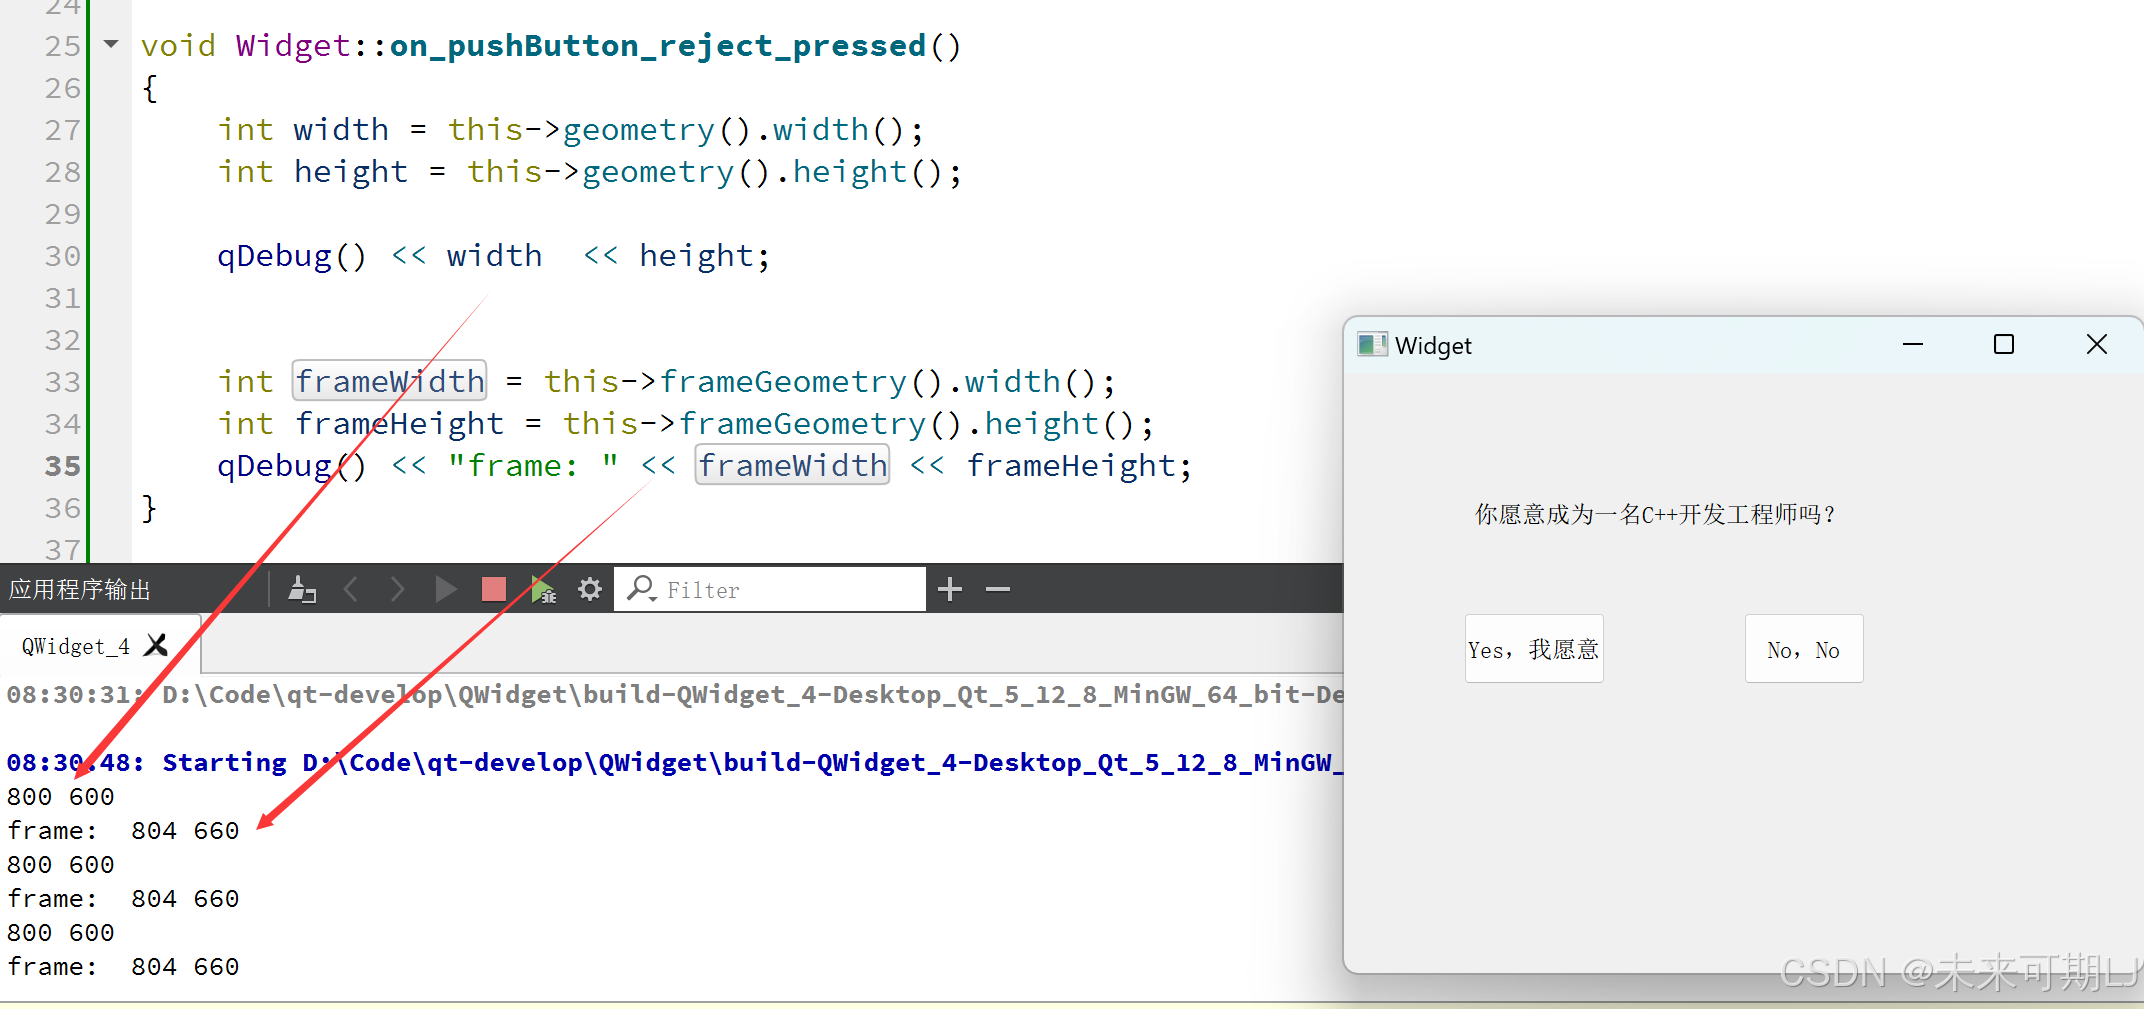
Task: Close the Widget window
Action: pos(2097,344)
